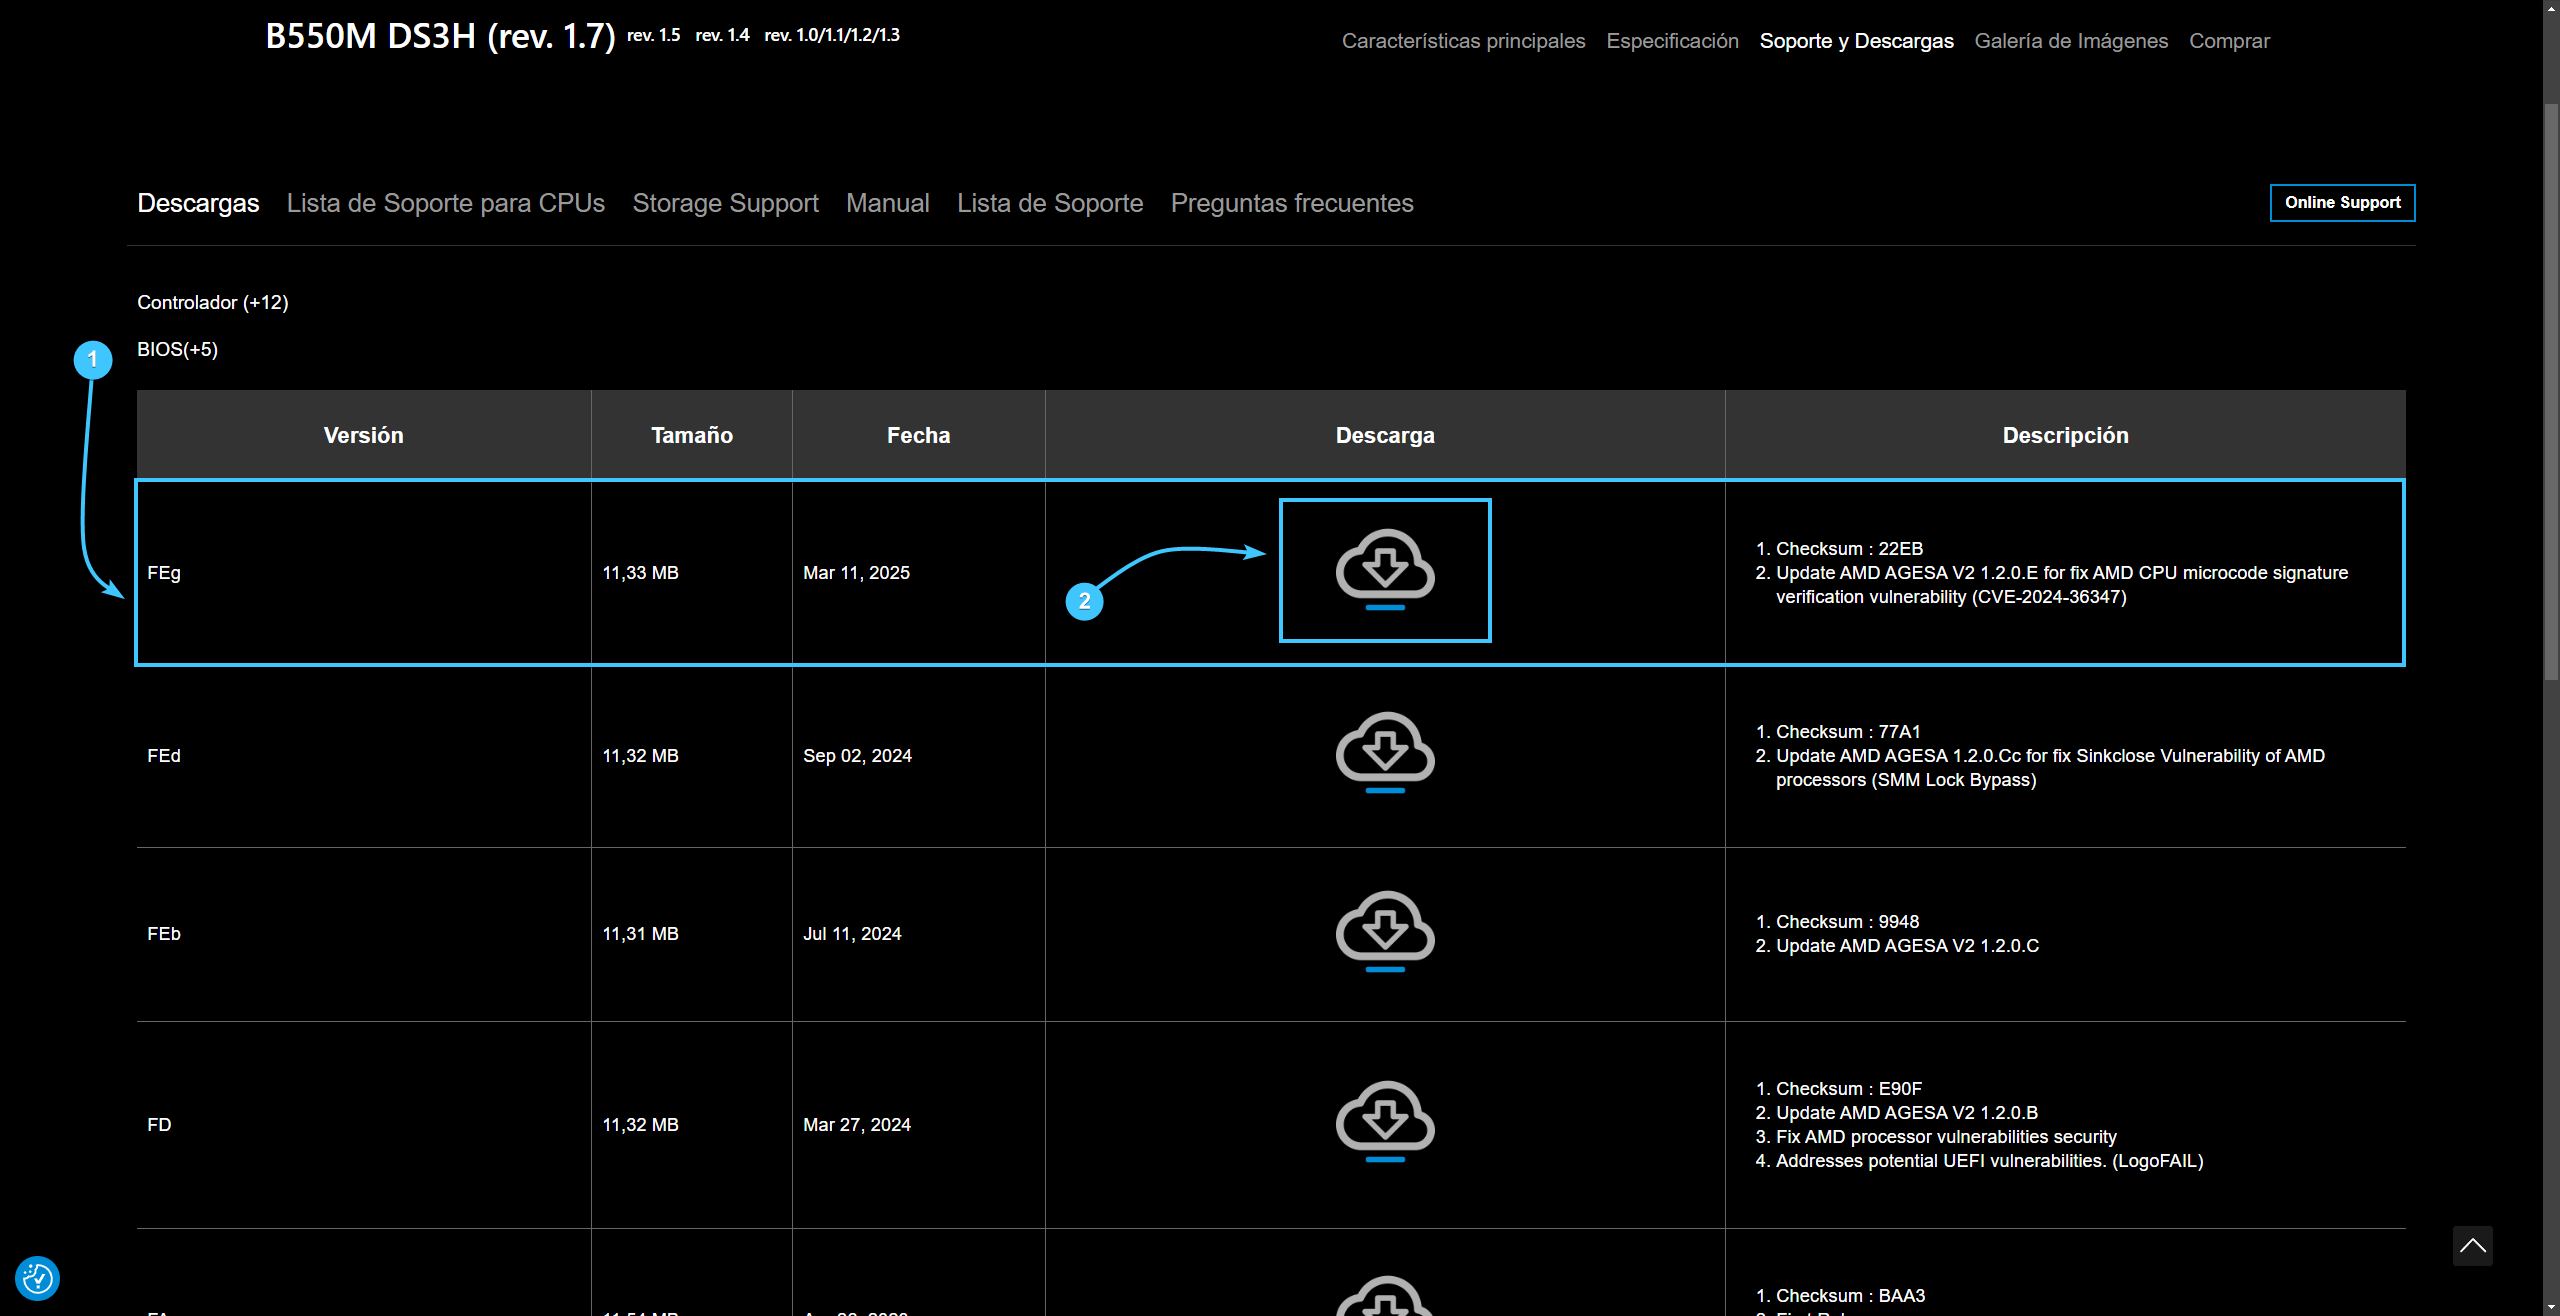
Task: Switch to the Descargas tab
Action: (x=198, y=203)
